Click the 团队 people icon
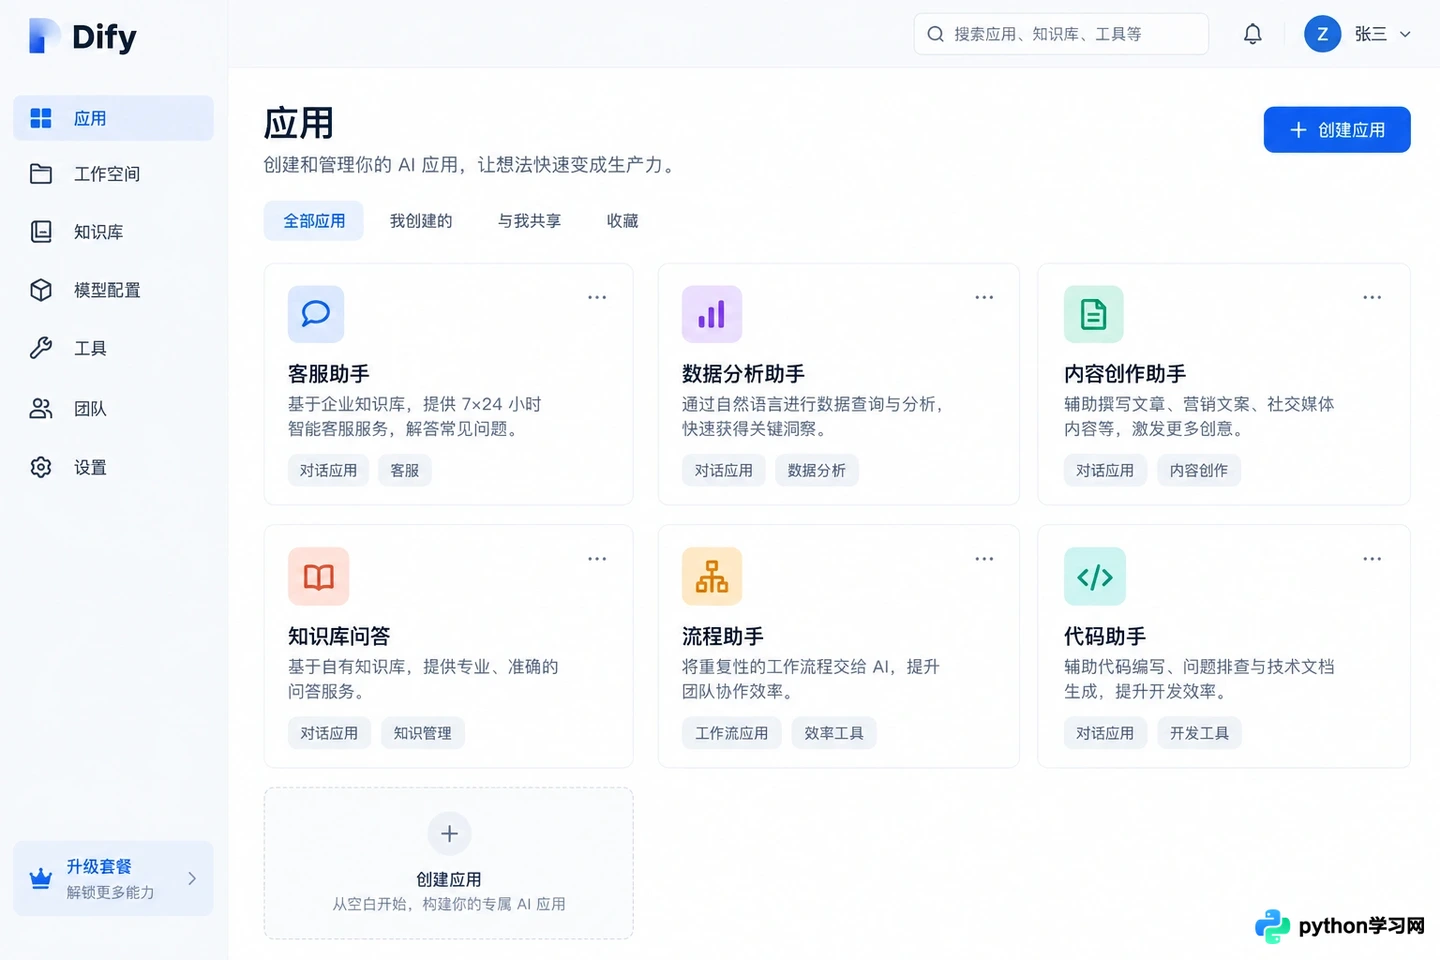This screenshot has width=1440, height=960. coord(41,408)
